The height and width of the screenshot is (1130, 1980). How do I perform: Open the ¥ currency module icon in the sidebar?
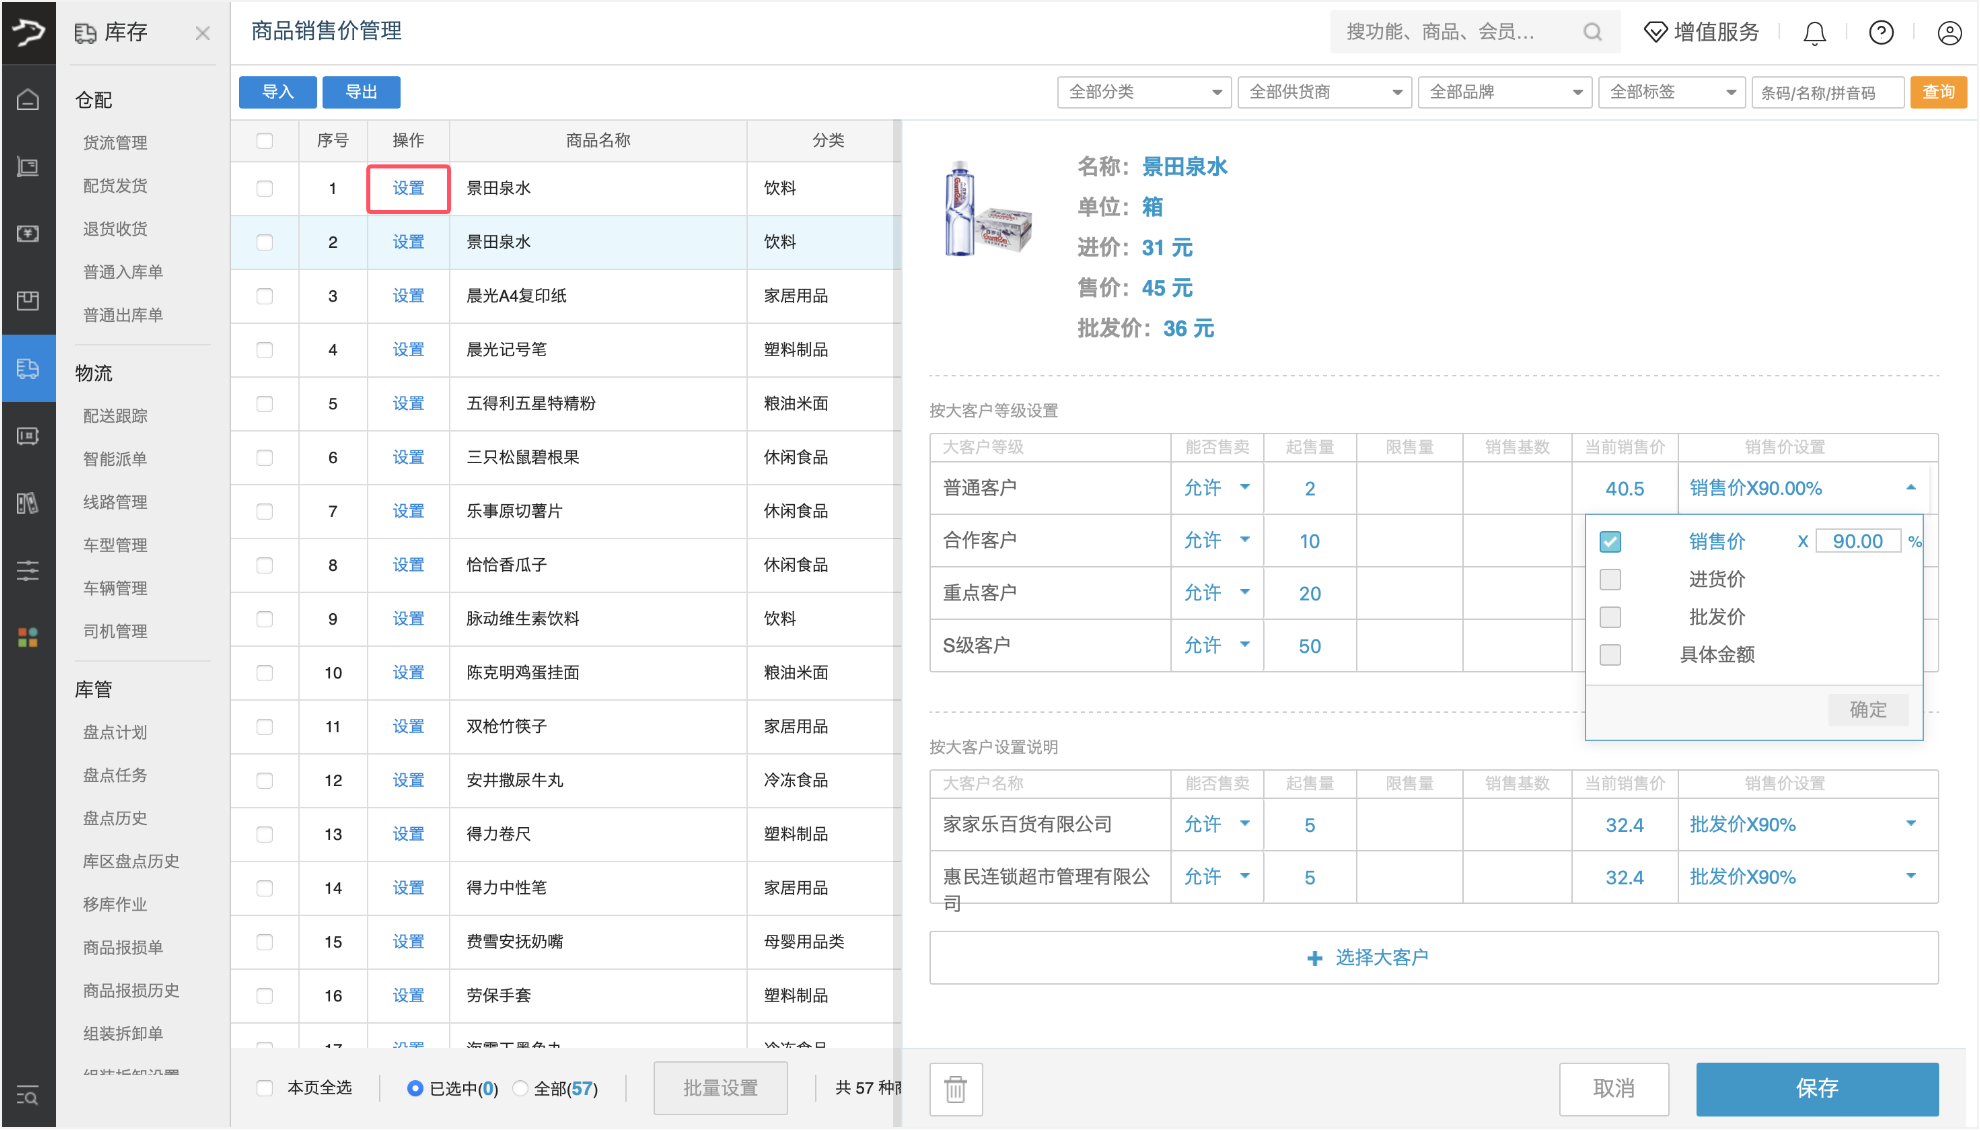pyautogui.click(x=28, y=233)
